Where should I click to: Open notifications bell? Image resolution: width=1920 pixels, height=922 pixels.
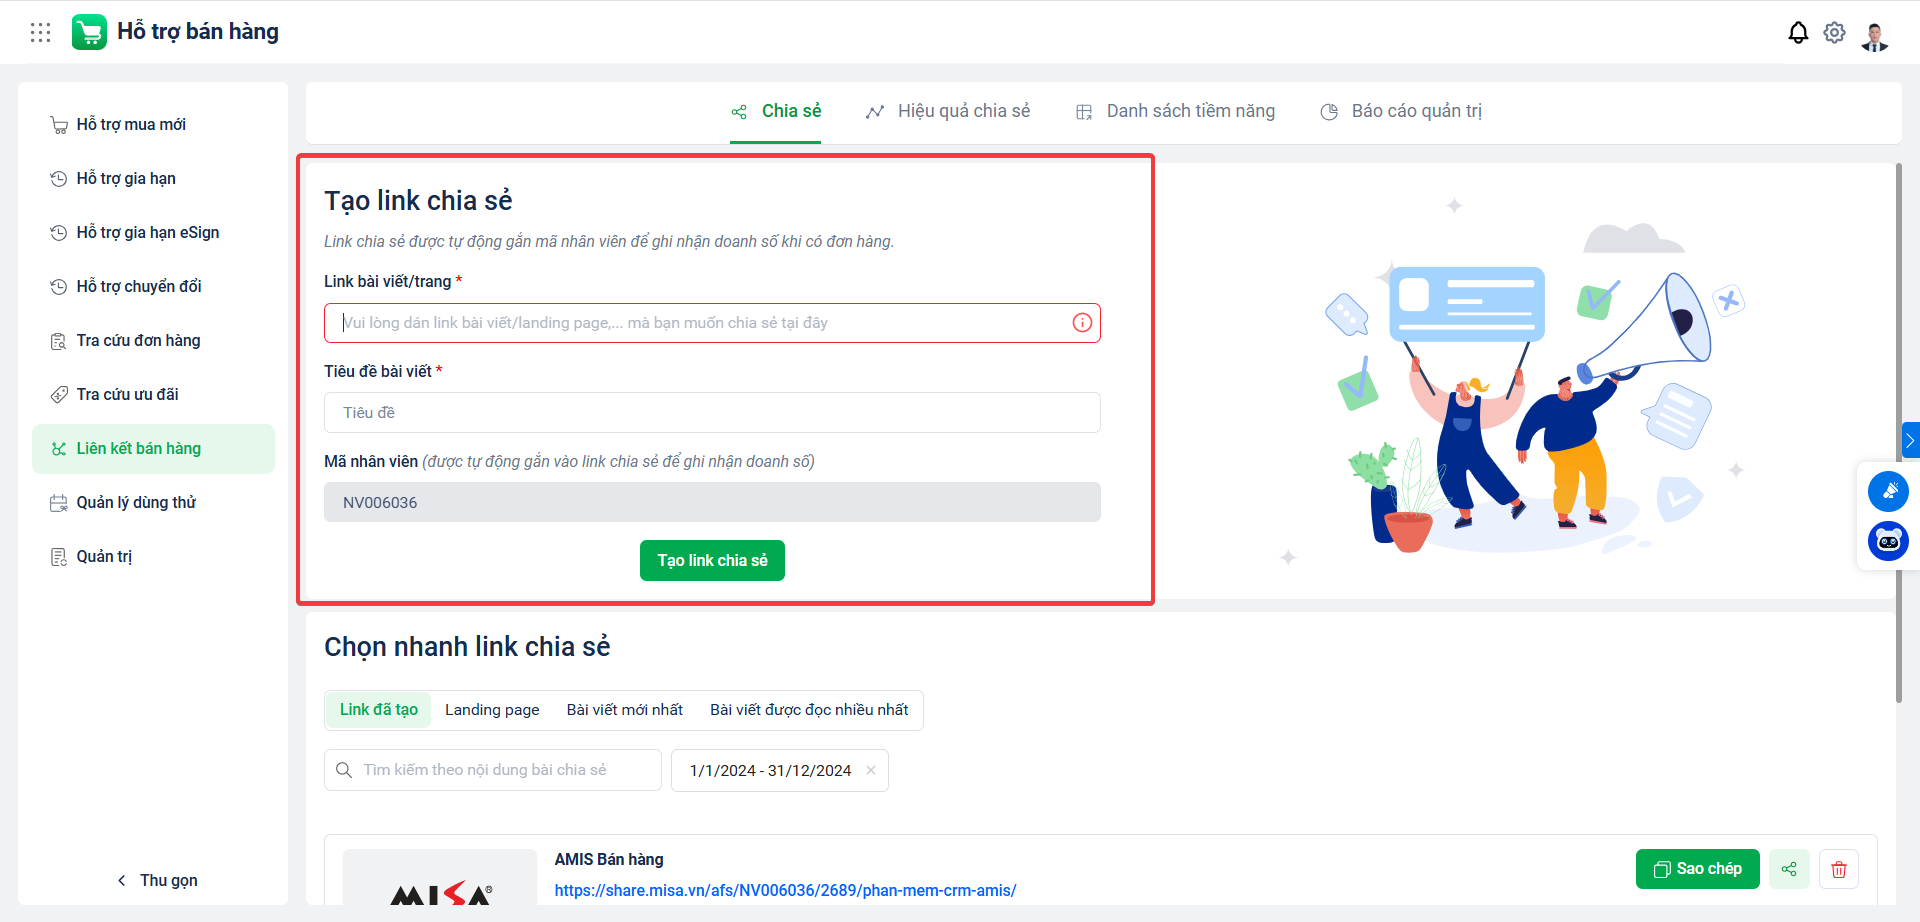(1798, 32)
